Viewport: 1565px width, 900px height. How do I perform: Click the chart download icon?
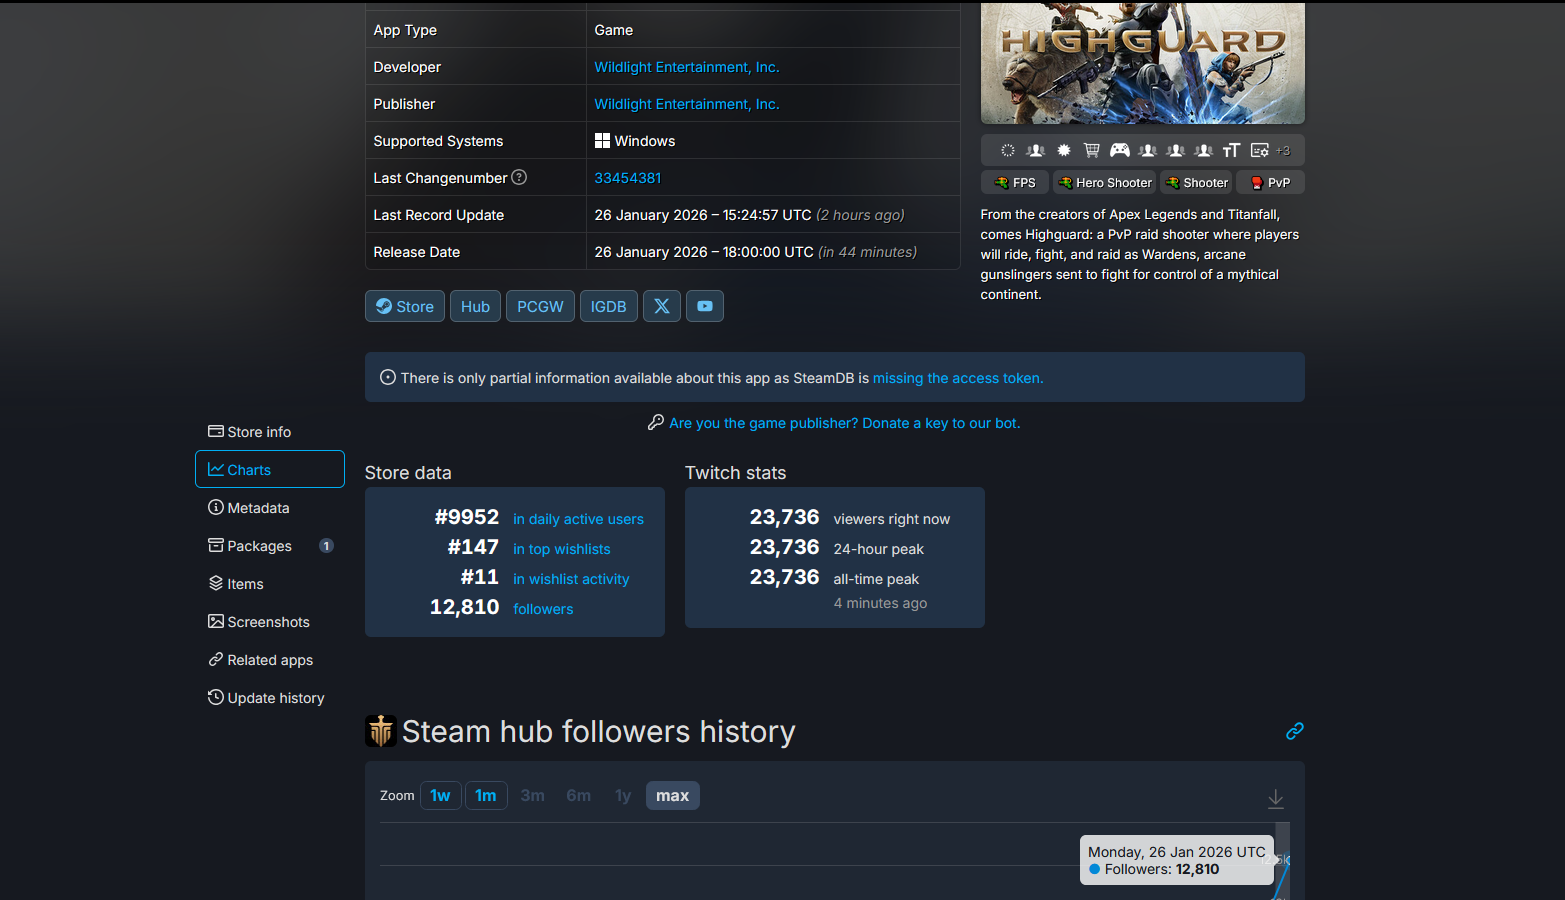click(x=1276, y=798)
